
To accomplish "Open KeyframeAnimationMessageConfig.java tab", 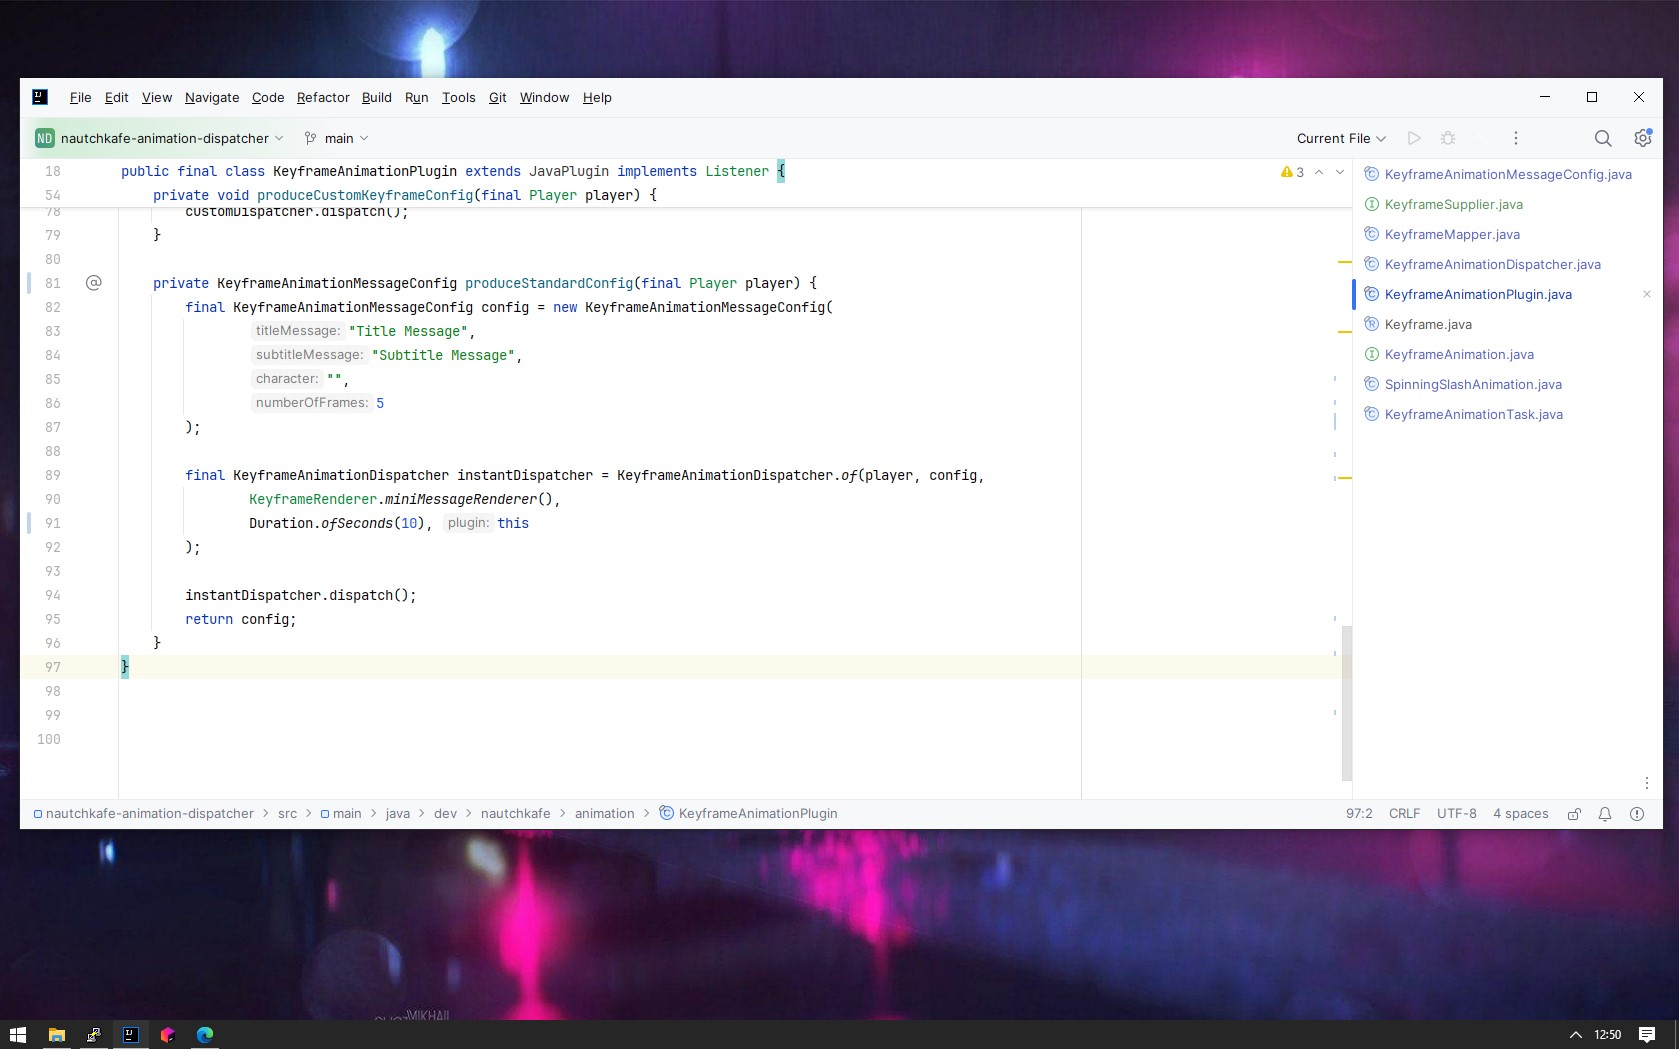I will click(1507, 174).
